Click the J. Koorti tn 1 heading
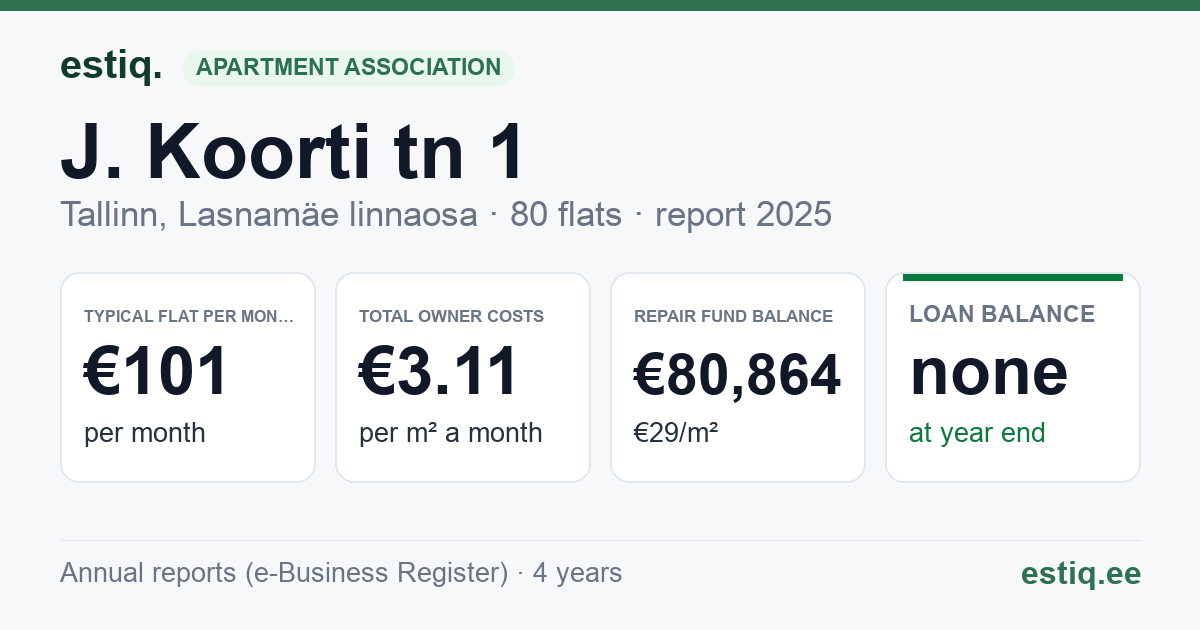The image size is (1200, 630). click(292, 152)
